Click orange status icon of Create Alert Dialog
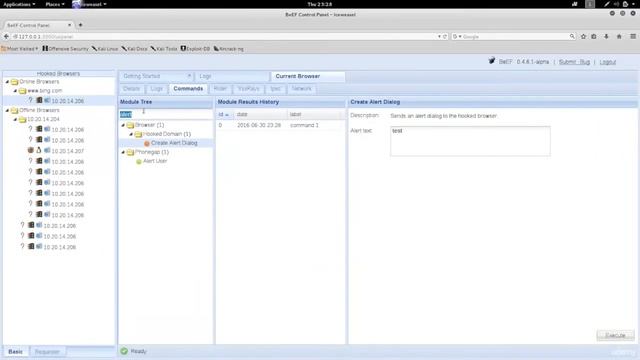 147,143
